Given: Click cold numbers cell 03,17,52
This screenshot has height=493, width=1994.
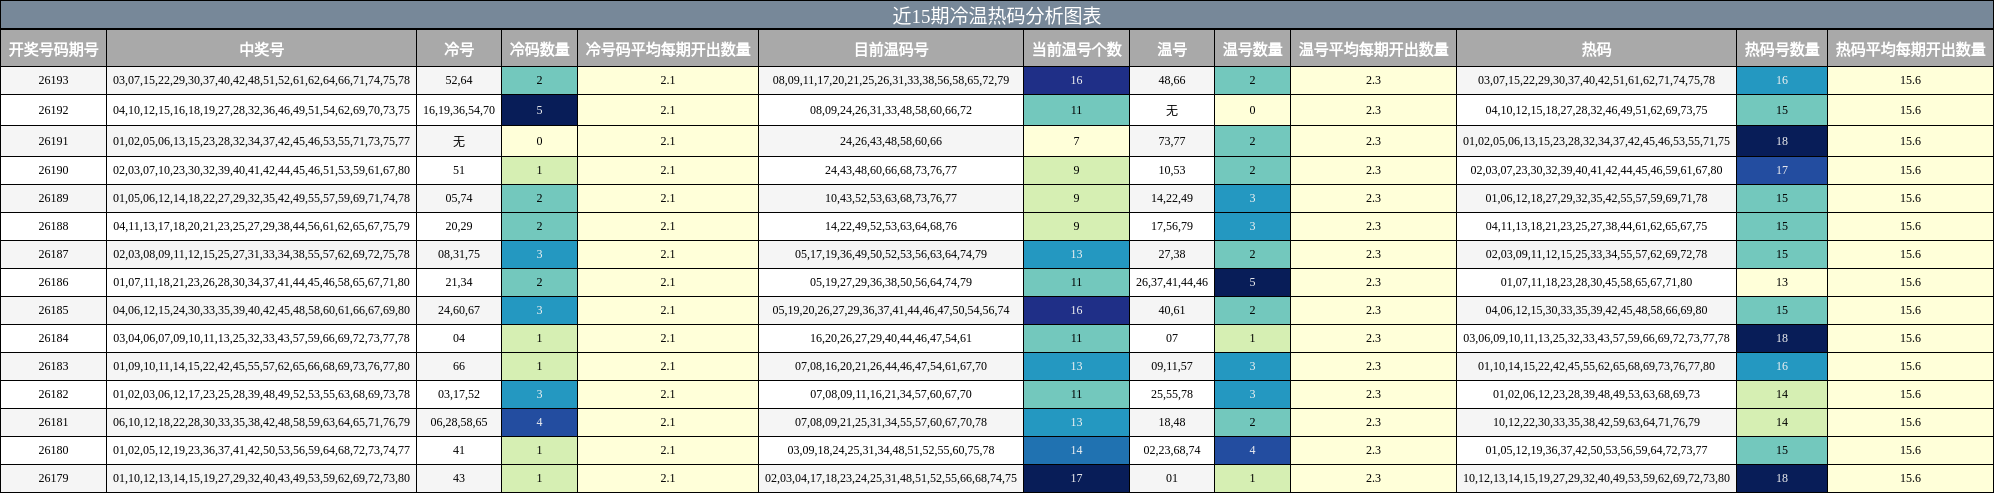Looking at the screenshot, I should (x=458, y=394).
